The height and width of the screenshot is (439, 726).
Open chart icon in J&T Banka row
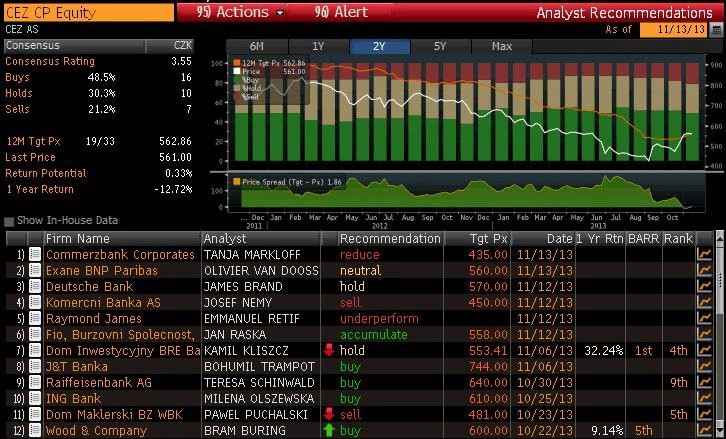(x=704, y=366)
